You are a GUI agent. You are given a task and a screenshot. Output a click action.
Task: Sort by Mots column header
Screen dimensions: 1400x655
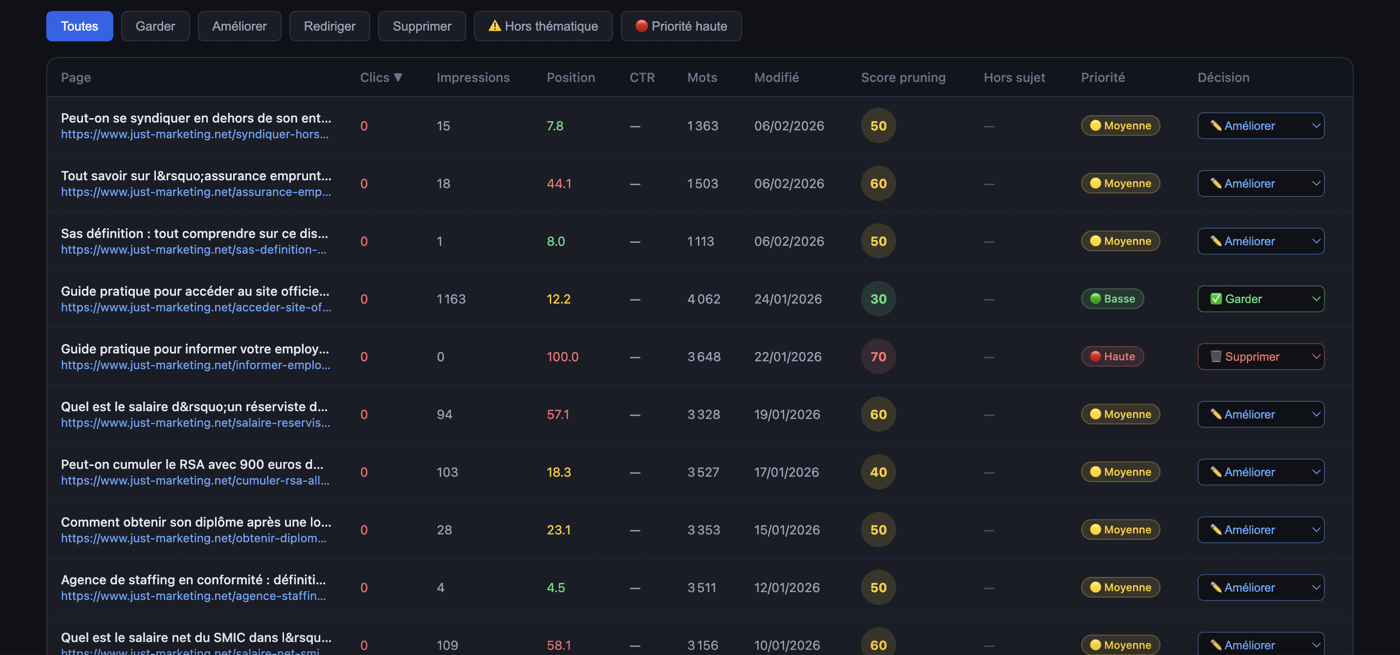(x=702, y=77)
